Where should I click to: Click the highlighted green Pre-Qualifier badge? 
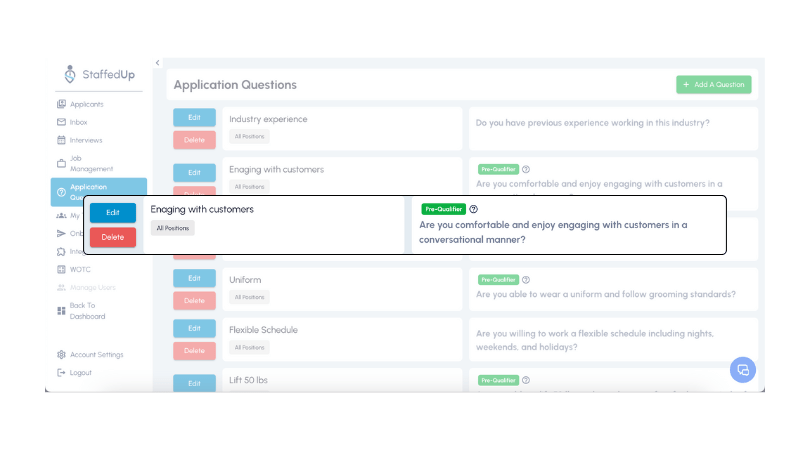tap(443, 209)
